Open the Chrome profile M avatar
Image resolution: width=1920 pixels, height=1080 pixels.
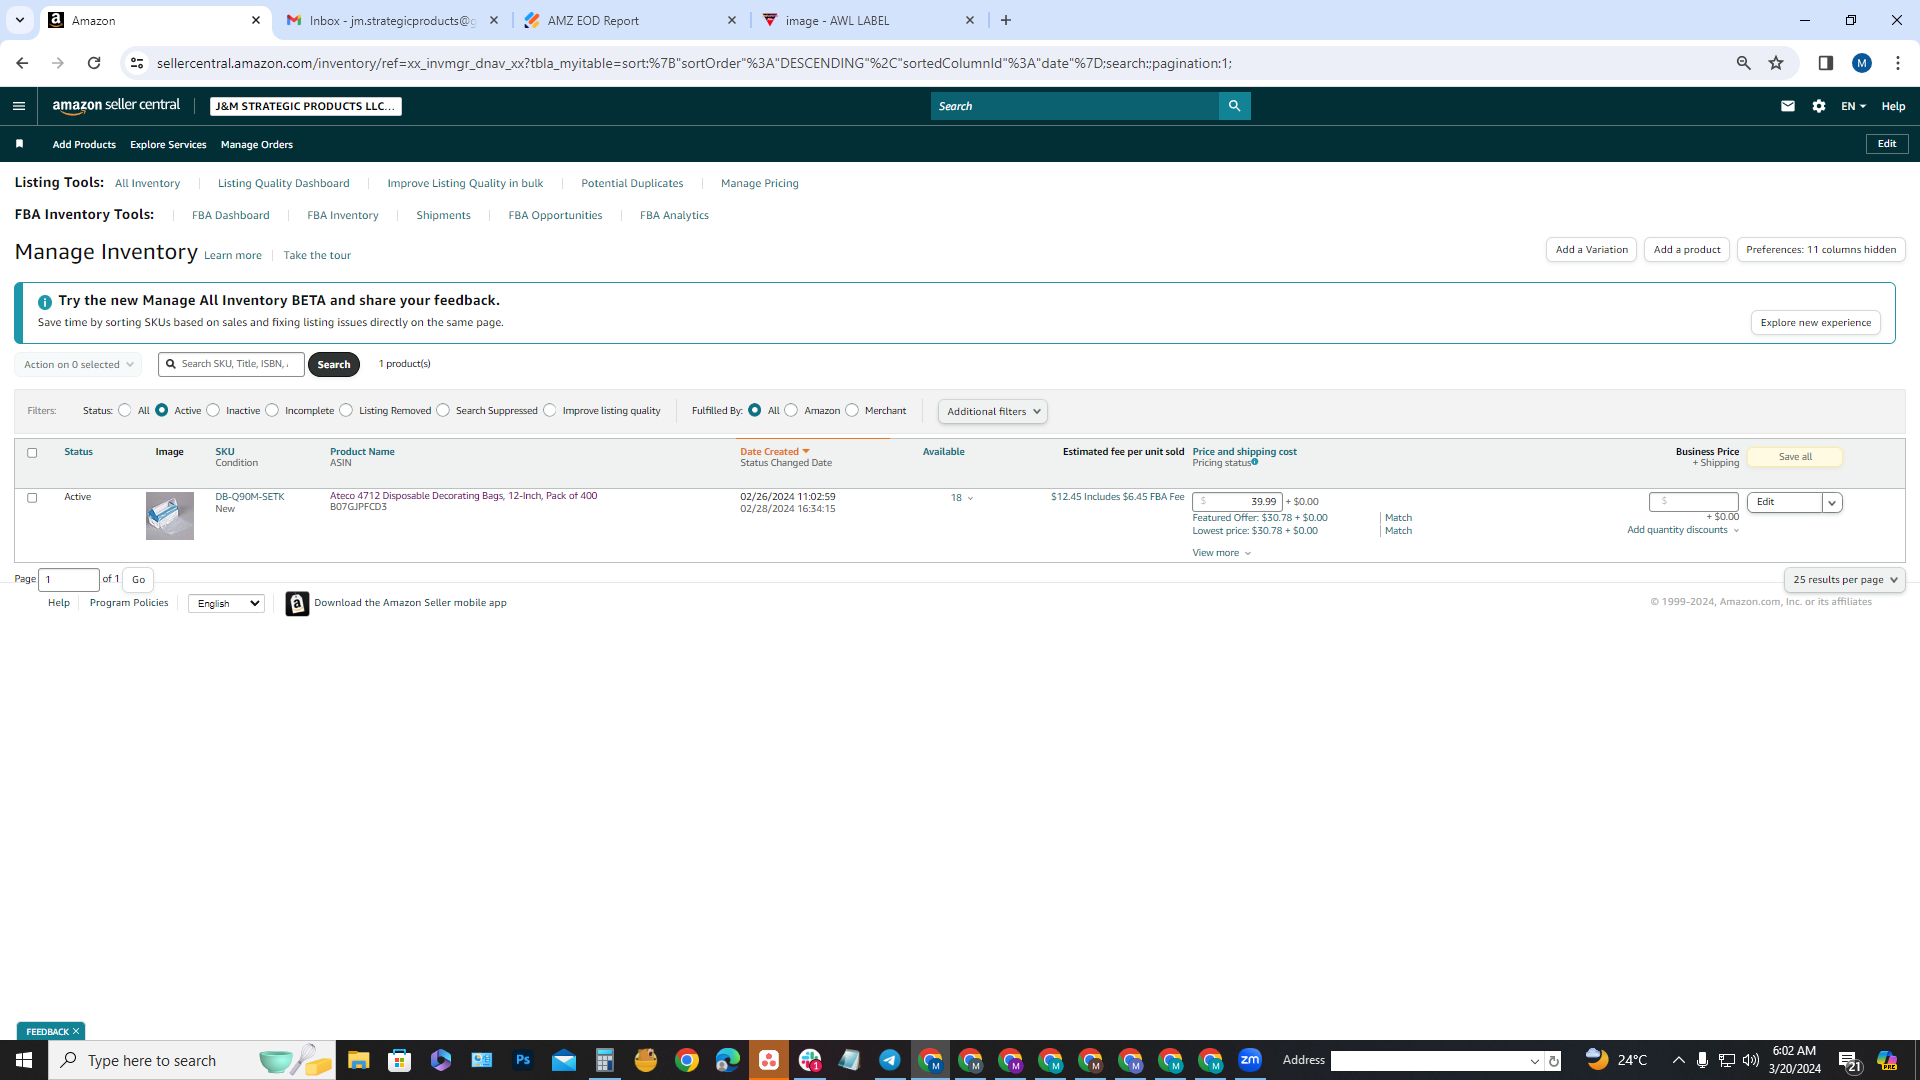point(1861,63)
